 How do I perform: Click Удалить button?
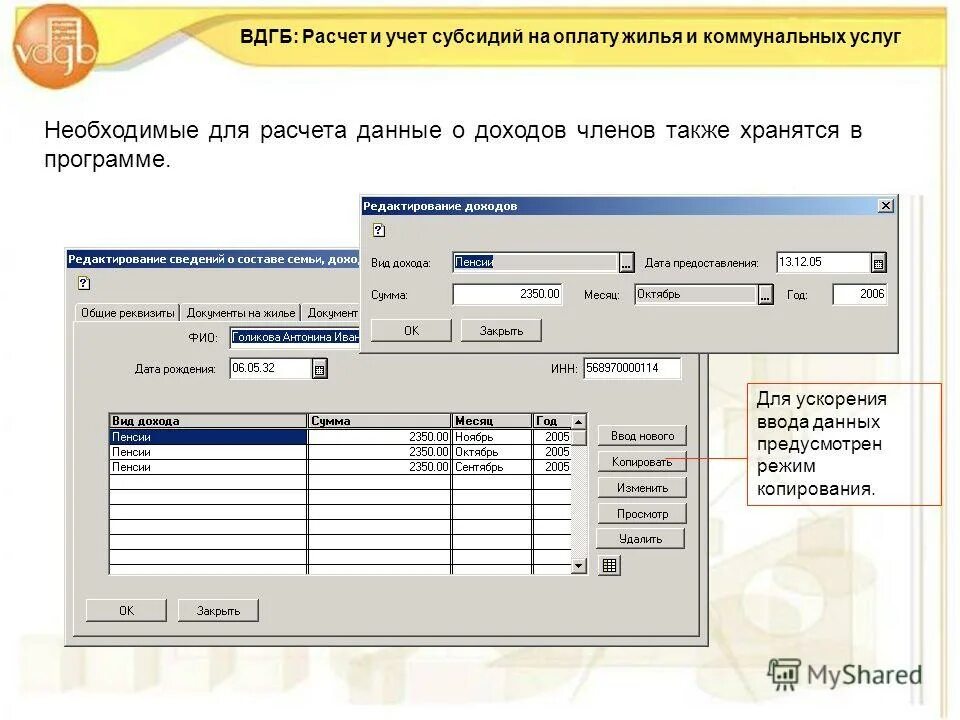640,539
